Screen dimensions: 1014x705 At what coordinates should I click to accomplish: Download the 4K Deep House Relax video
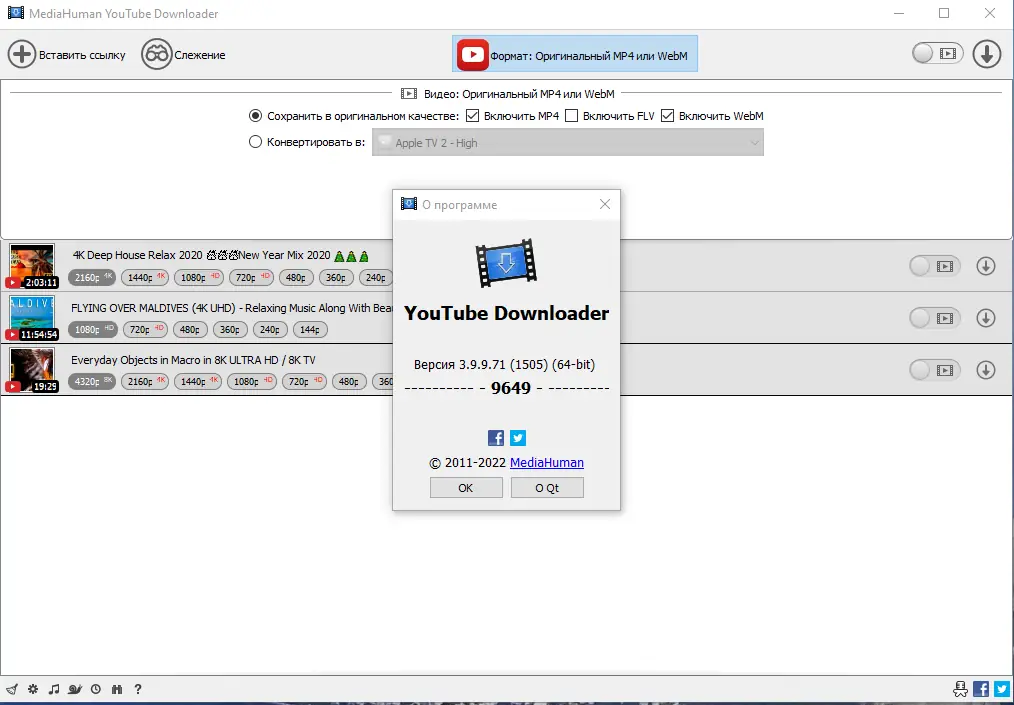(x=986, y=266)
